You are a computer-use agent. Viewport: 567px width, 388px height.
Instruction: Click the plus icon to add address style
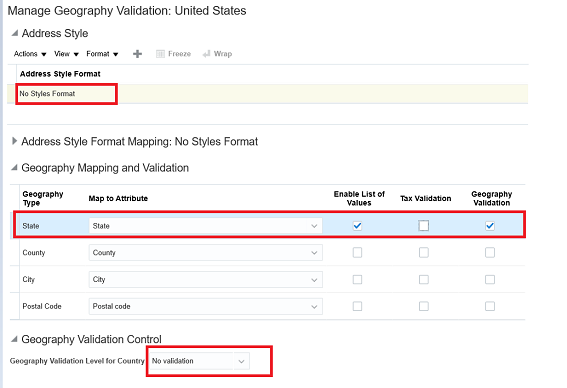click(x=137, y=54)
